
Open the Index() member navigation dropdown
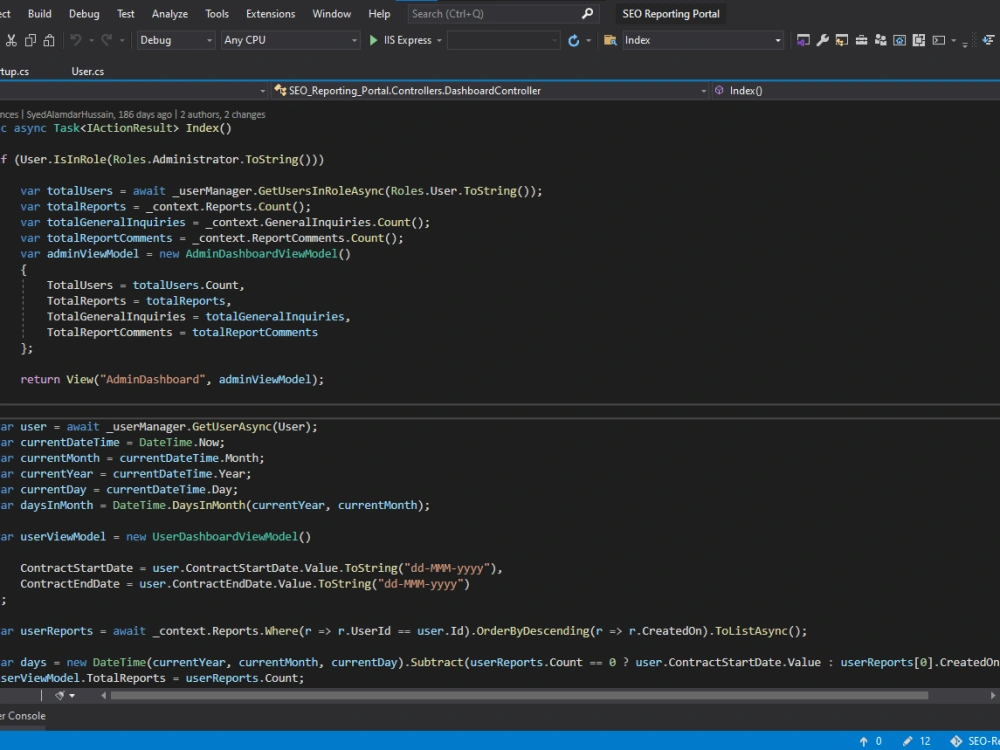(x=857, y=91)
